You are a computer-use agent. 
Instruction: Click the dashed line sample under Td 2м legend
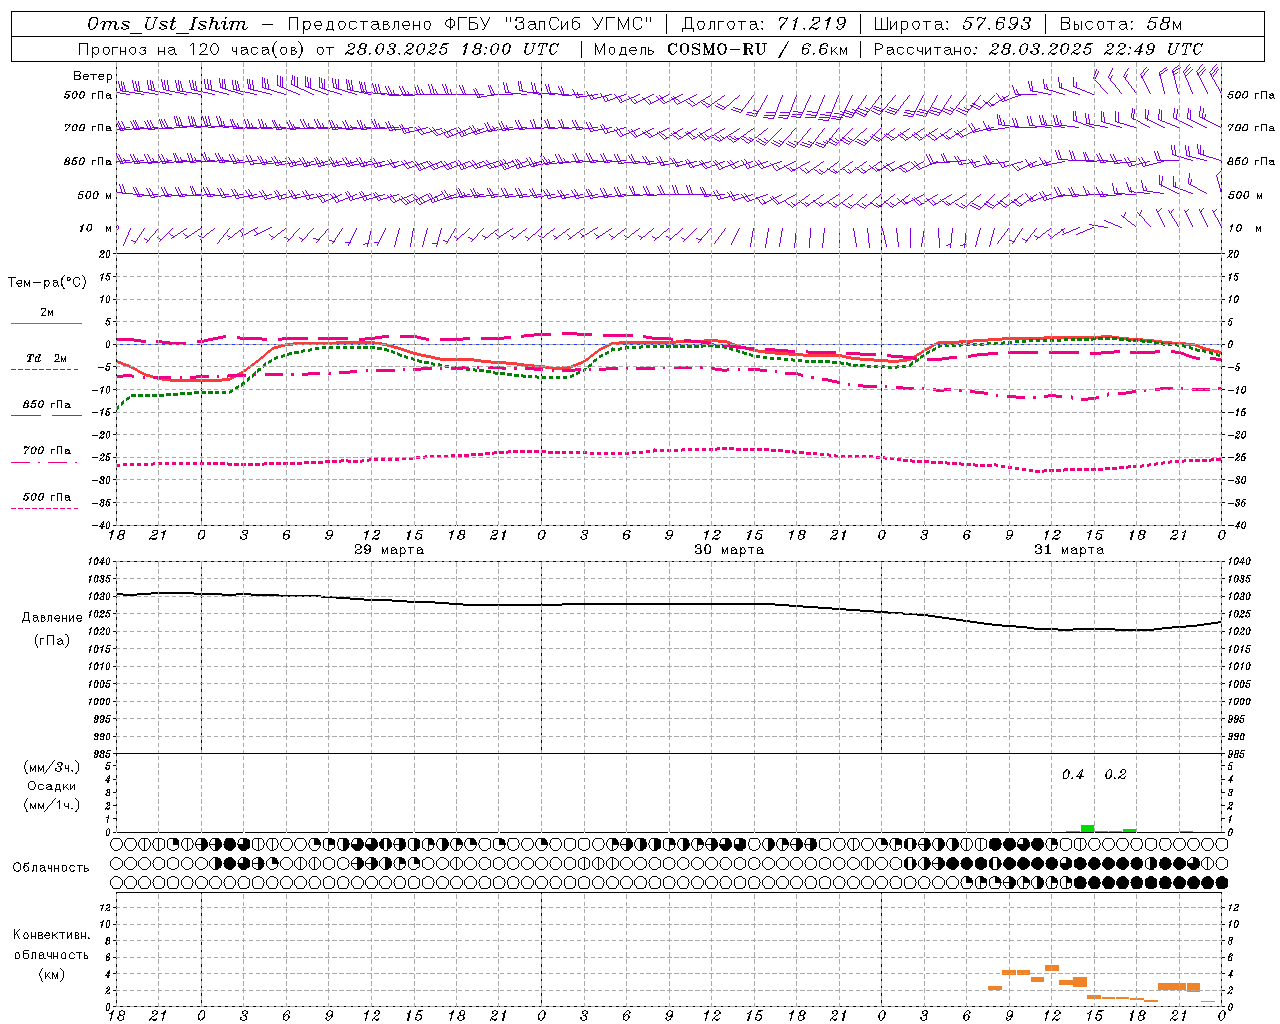pos(46,370)
